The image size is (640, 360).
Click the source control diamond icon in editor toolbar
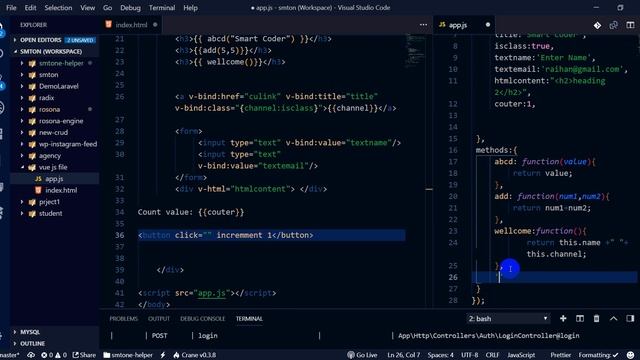coord(597,25)
